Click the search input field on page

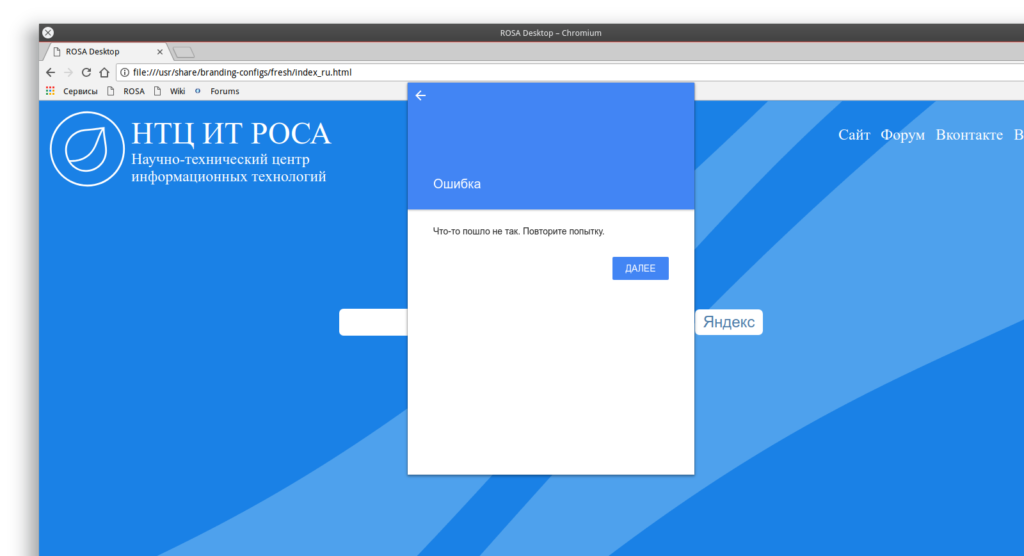coord(372,322)
